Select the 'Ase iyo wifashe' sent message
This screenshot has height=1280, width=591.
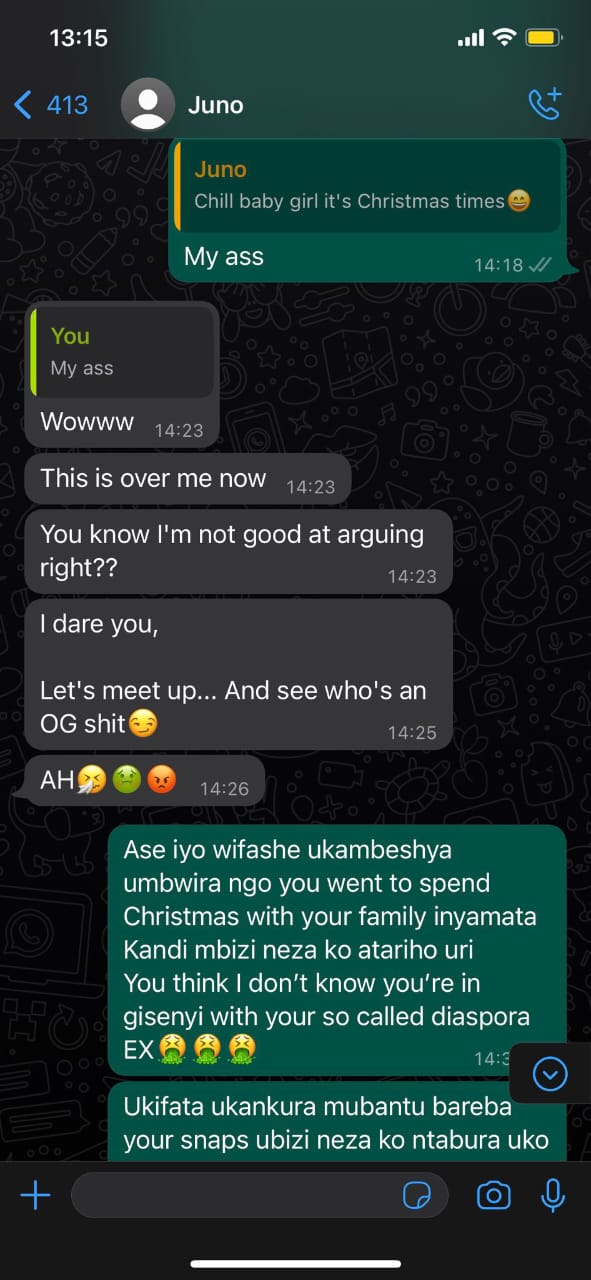click(x=337, y=950)
